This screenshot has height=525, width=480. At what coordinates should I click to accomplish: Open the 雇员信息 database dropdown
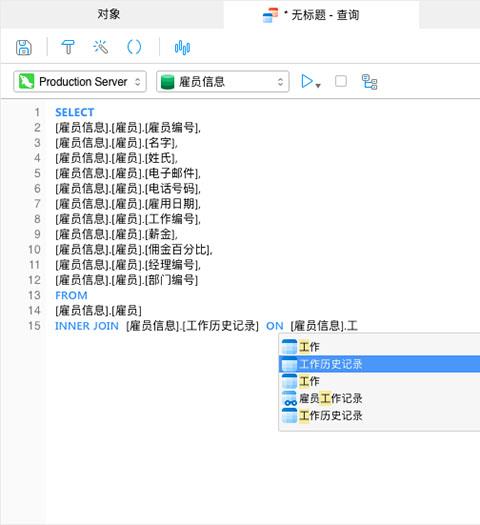click(223, 81)
